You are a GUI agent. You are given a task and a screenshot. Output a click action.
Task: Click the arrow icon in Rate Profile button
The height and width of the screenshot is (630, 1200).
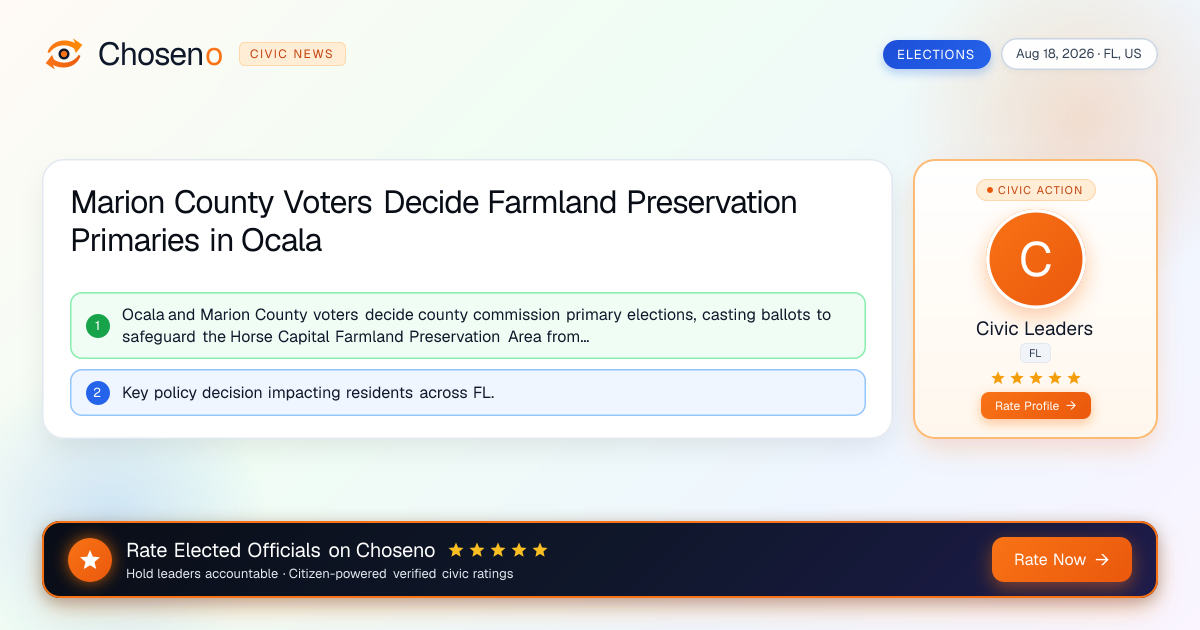point(1071,406)
